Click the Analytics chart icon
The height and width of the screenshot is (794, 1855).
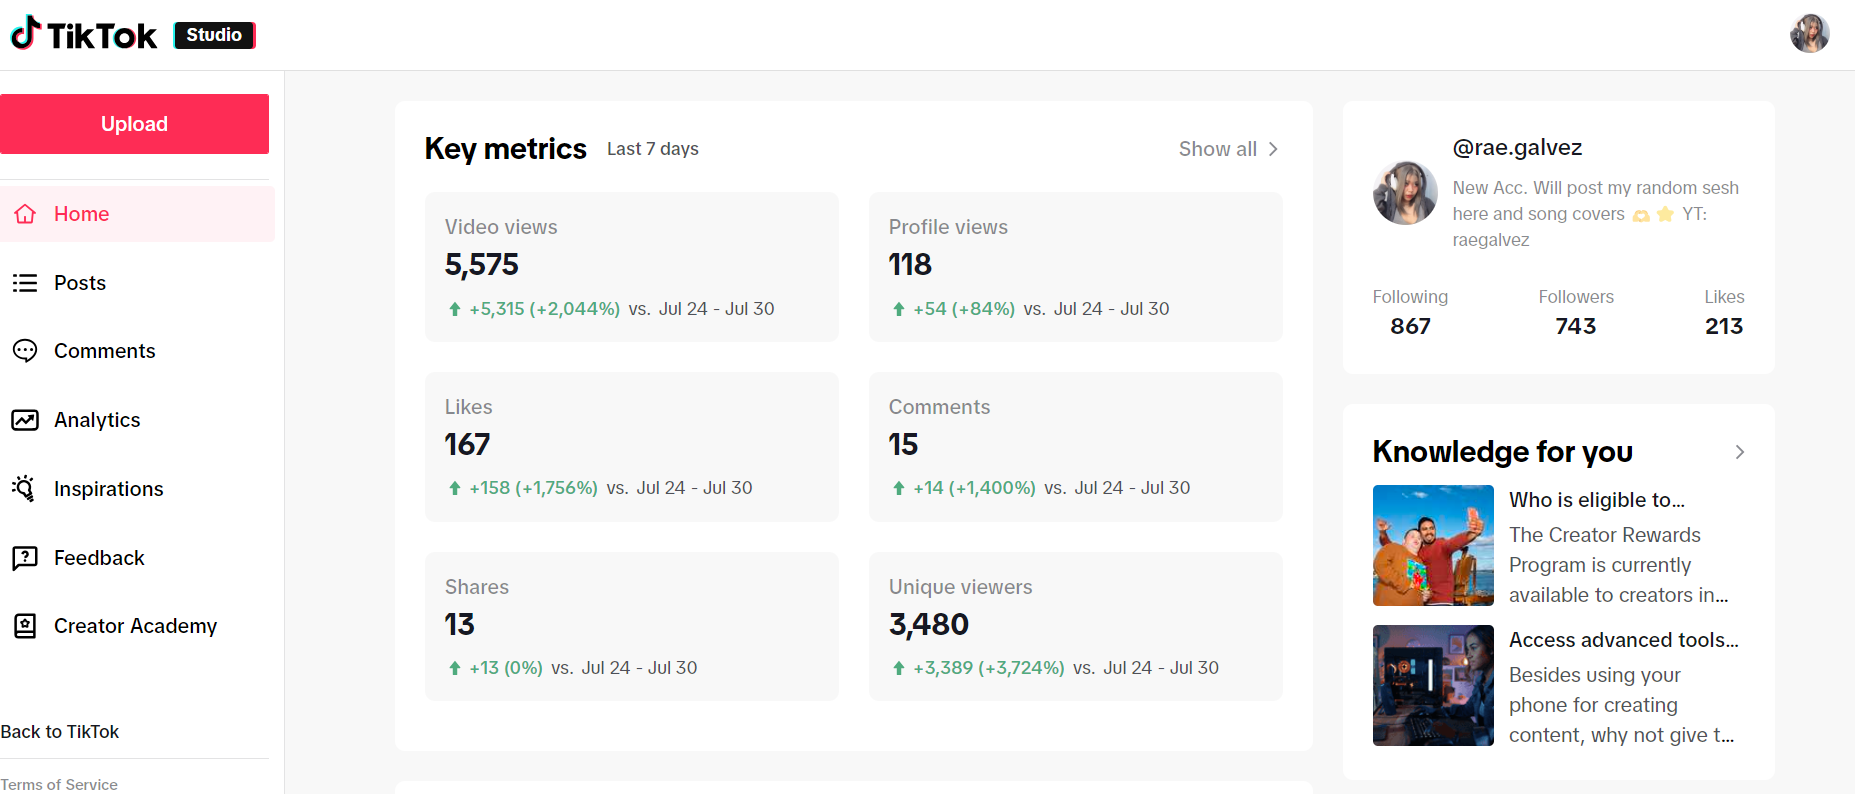[x=25, y=420]
